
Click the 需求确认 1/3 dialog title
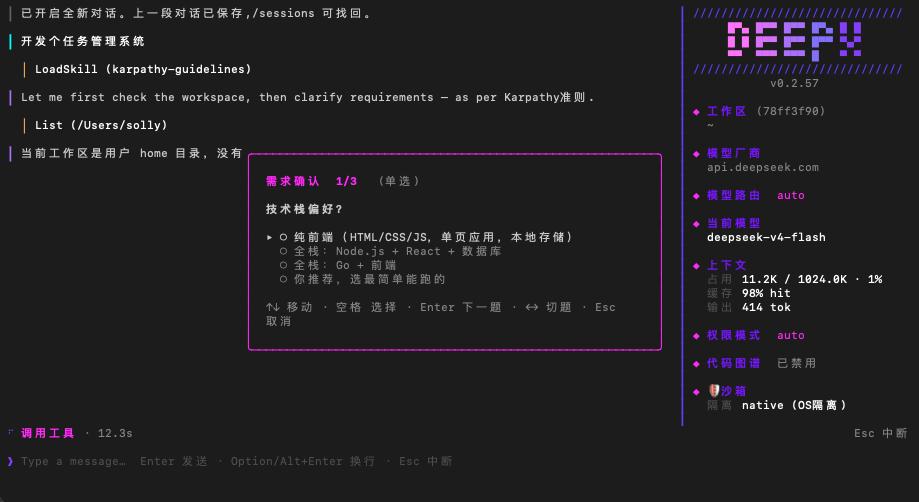pos(311,181)
